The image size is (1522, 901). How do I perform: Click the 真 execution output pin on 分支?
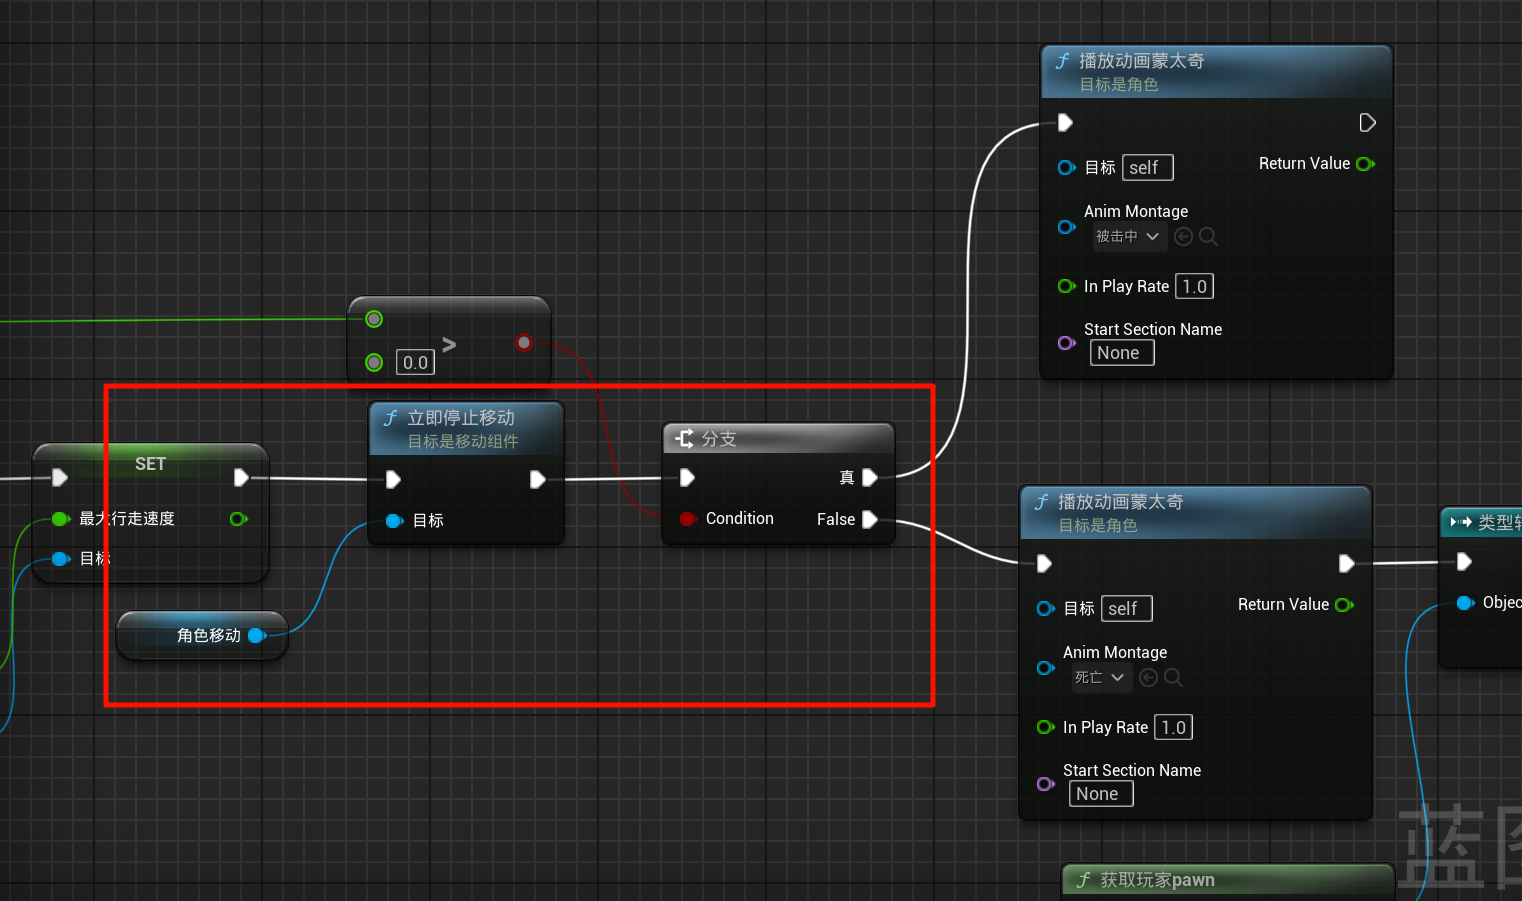click(x=869, y=478)
